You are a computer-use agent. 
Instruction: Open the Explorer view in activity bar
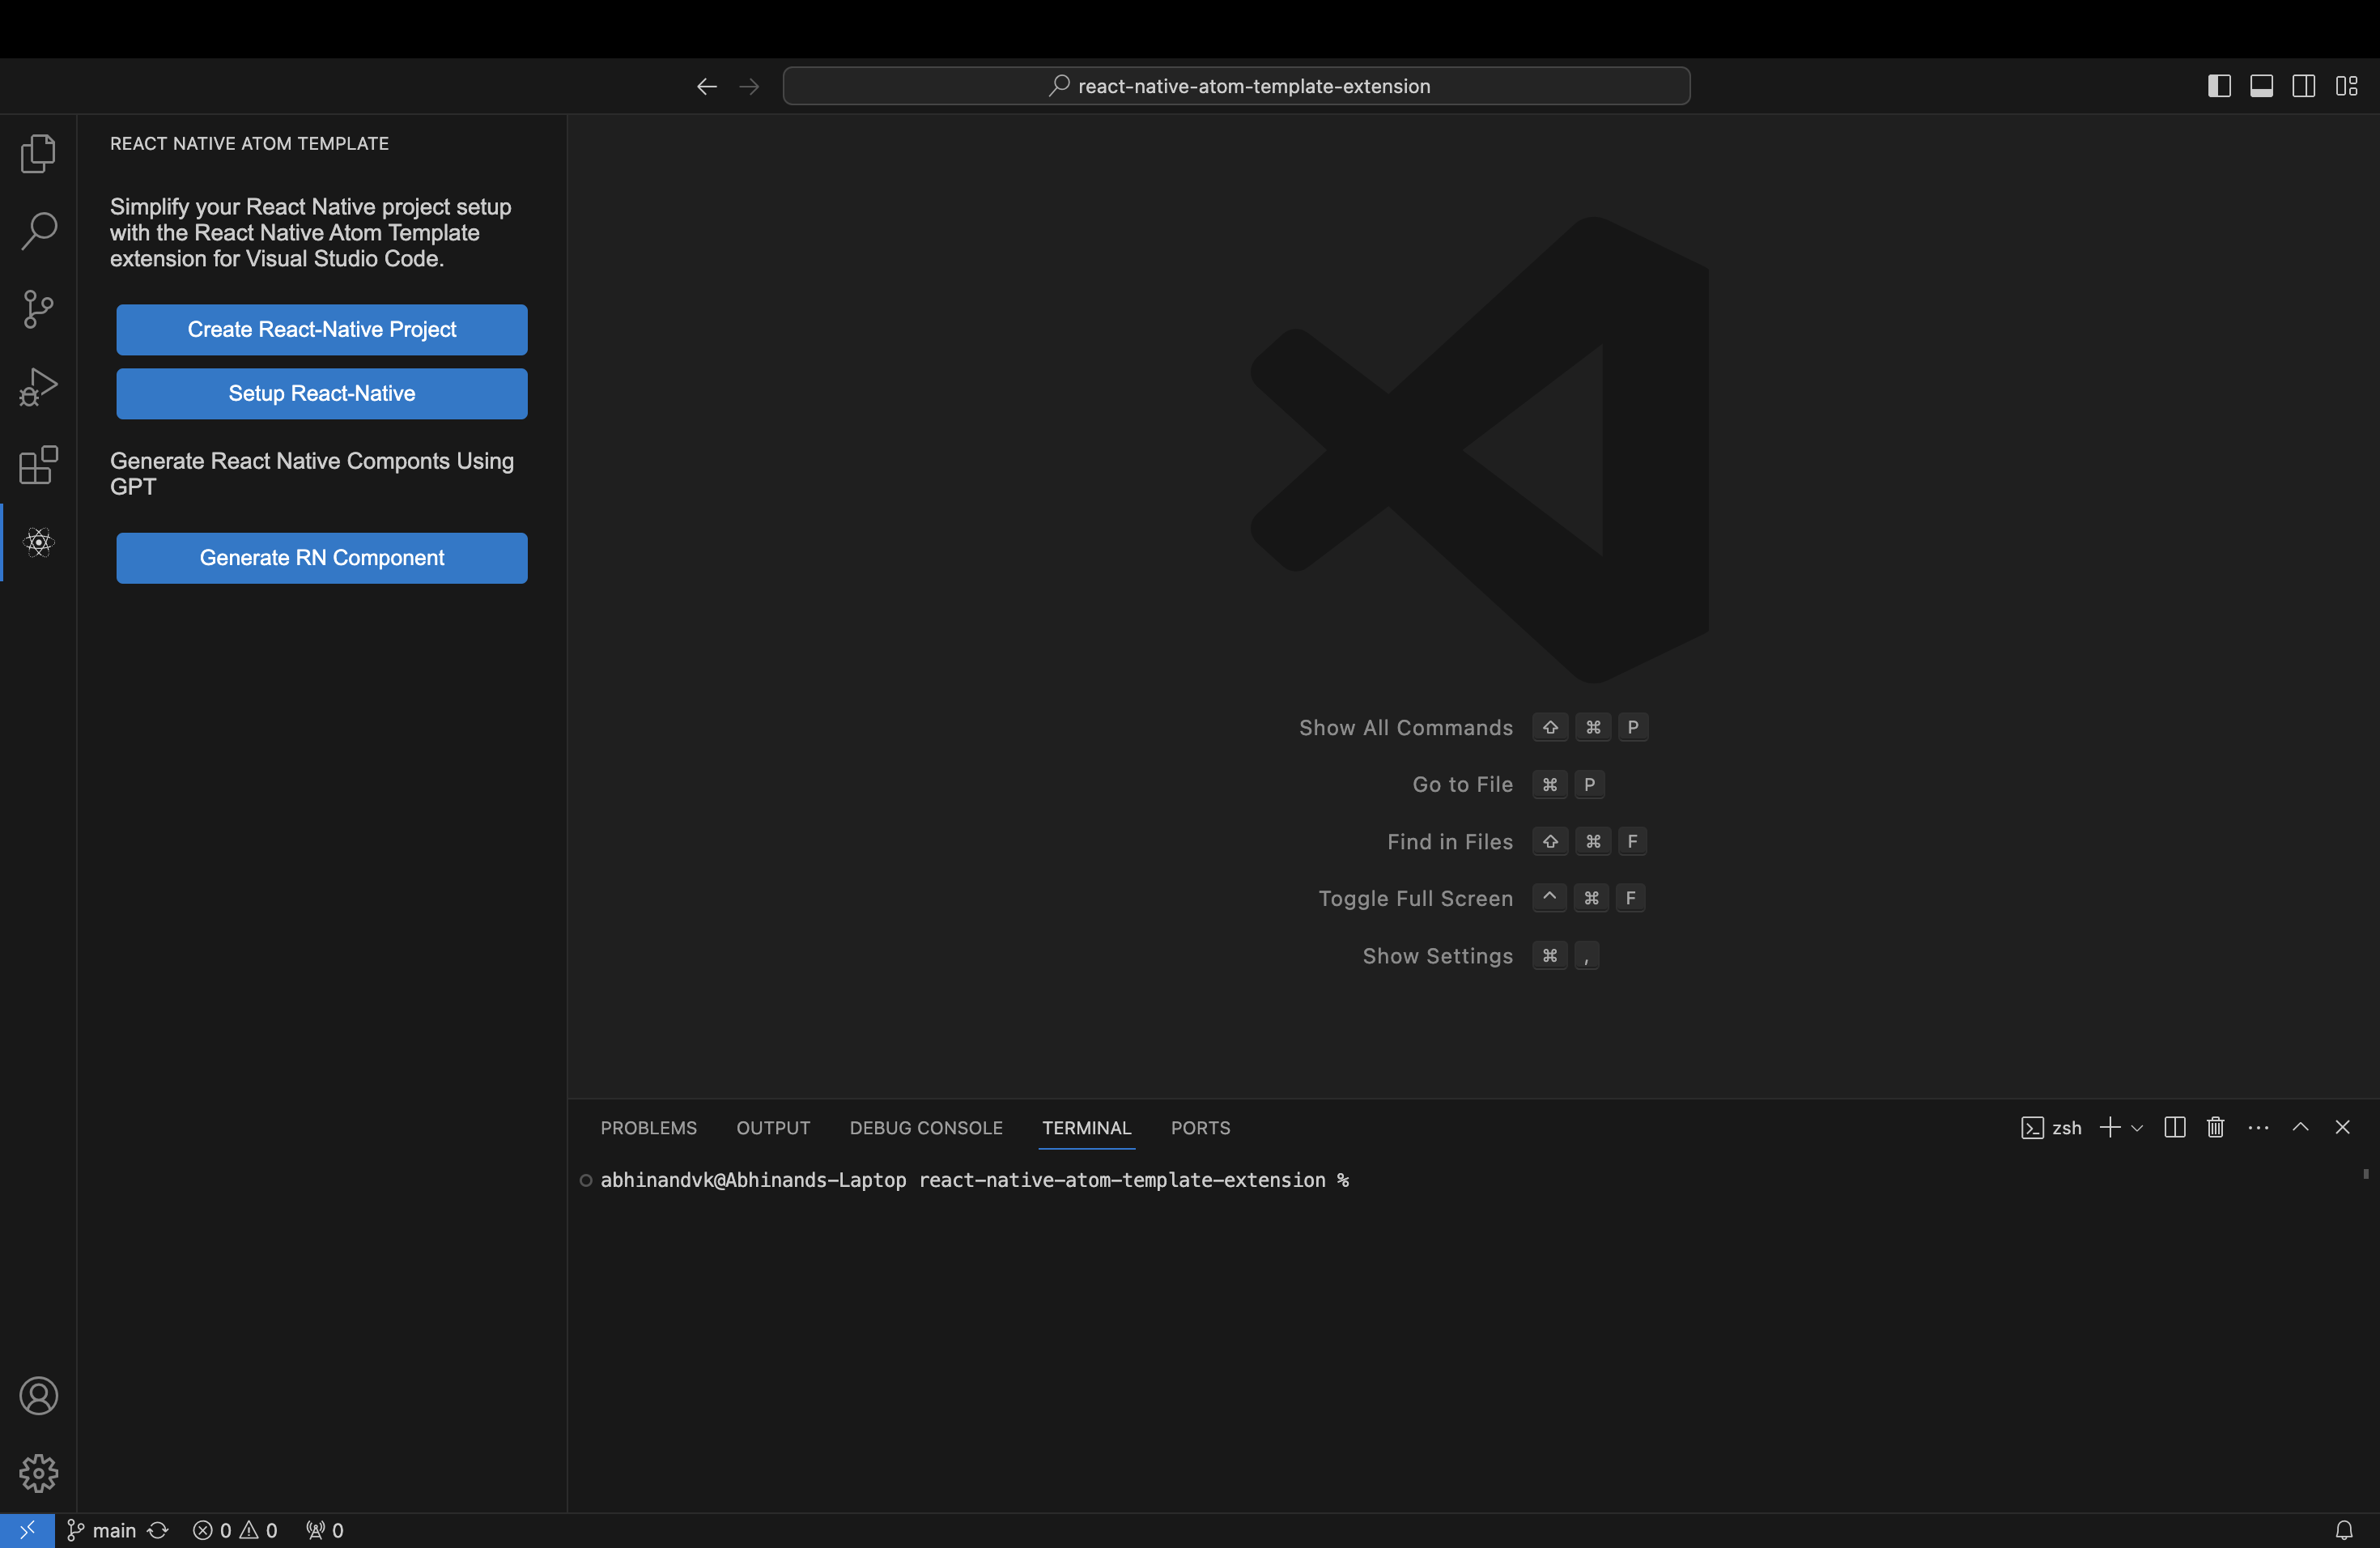(38, 153)
